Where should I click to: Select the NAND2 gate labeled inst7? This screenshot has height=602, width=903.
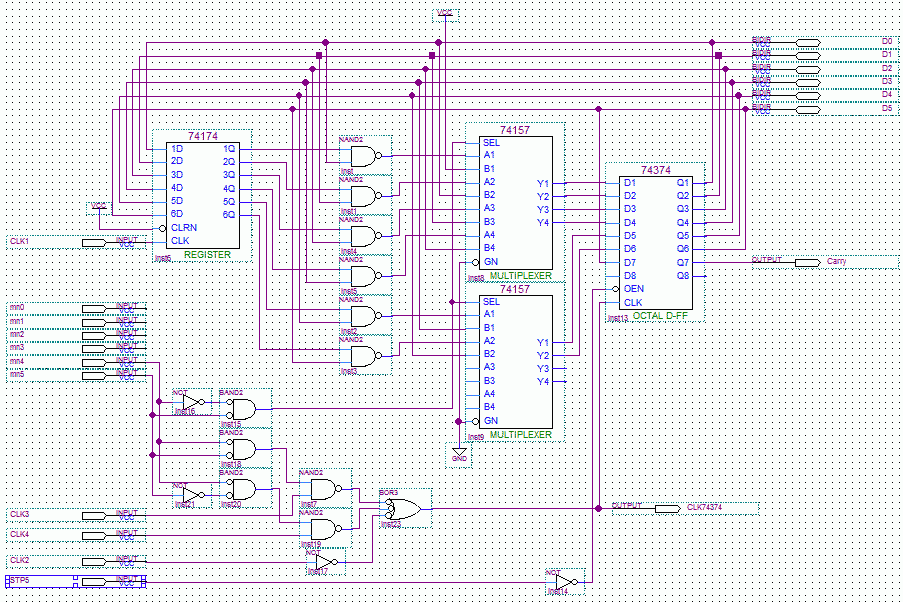326,490
